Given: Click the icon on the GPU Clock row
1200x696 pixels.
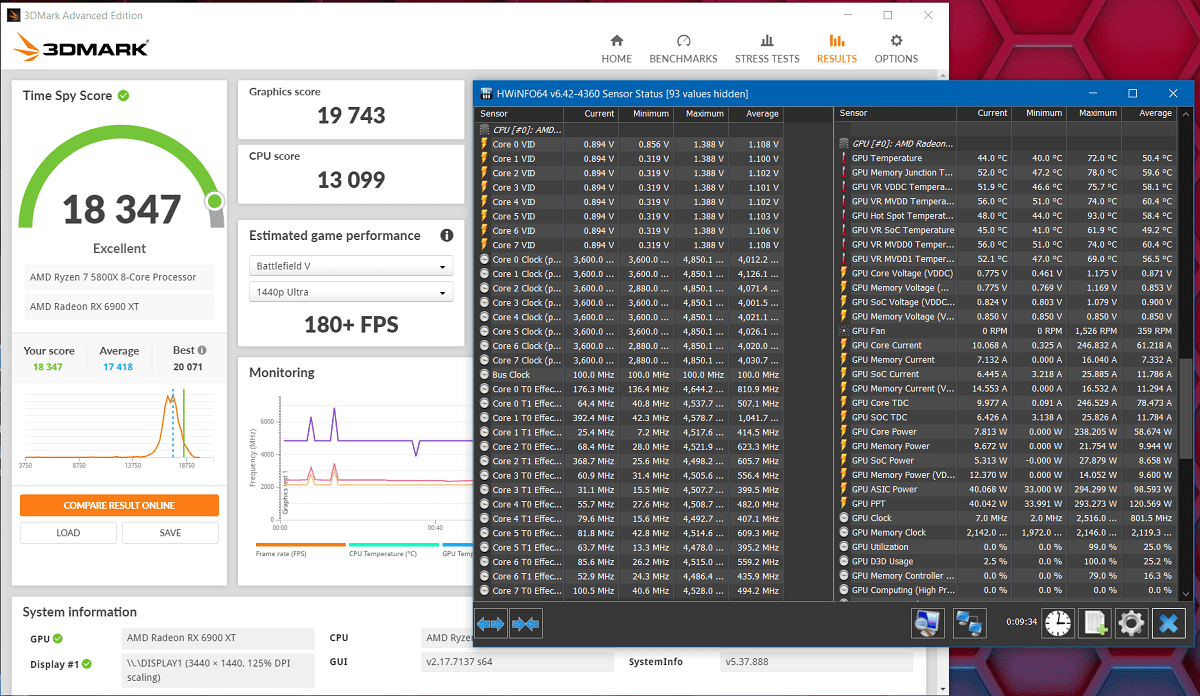Looking at the screenshot, I should (x=844, y=518).
